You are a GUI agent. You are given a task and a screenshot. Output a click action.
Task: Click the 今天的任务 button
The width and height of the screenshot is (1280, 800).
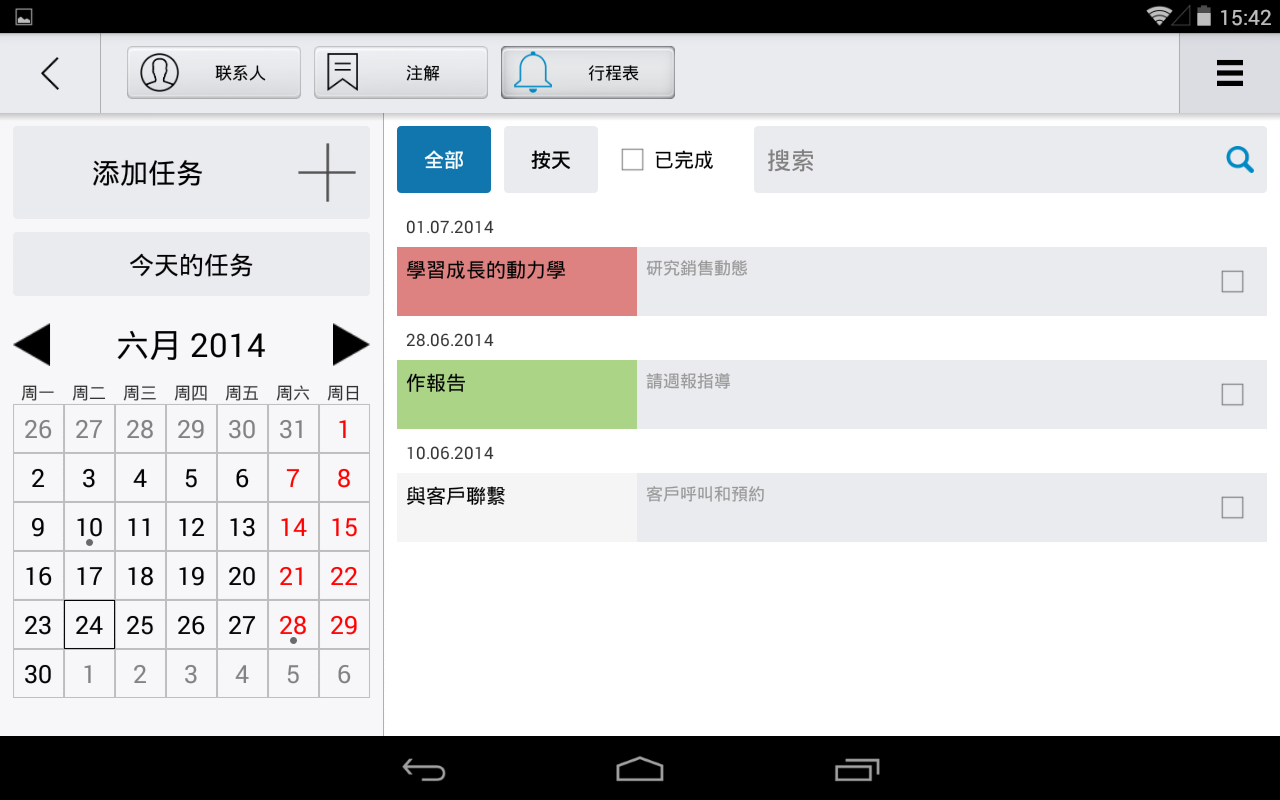(191, 265)
